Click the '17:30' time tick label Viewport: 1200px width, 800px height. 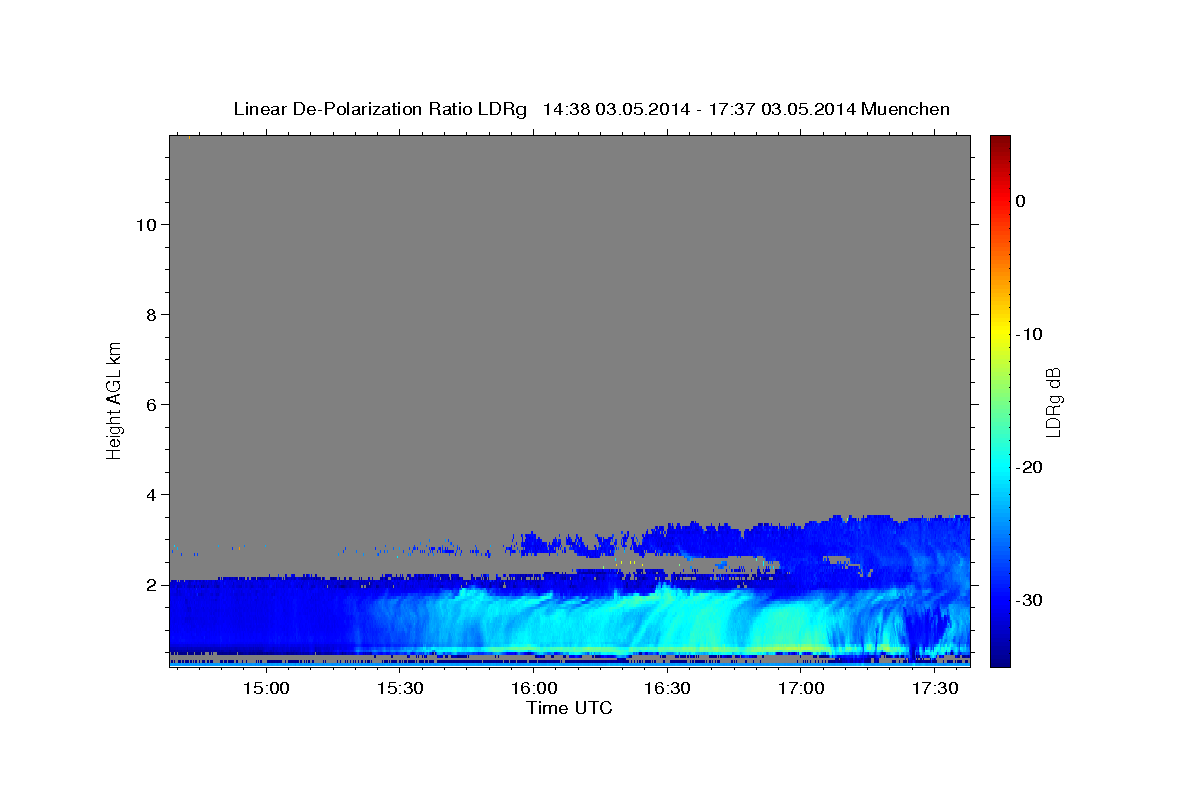934,688
